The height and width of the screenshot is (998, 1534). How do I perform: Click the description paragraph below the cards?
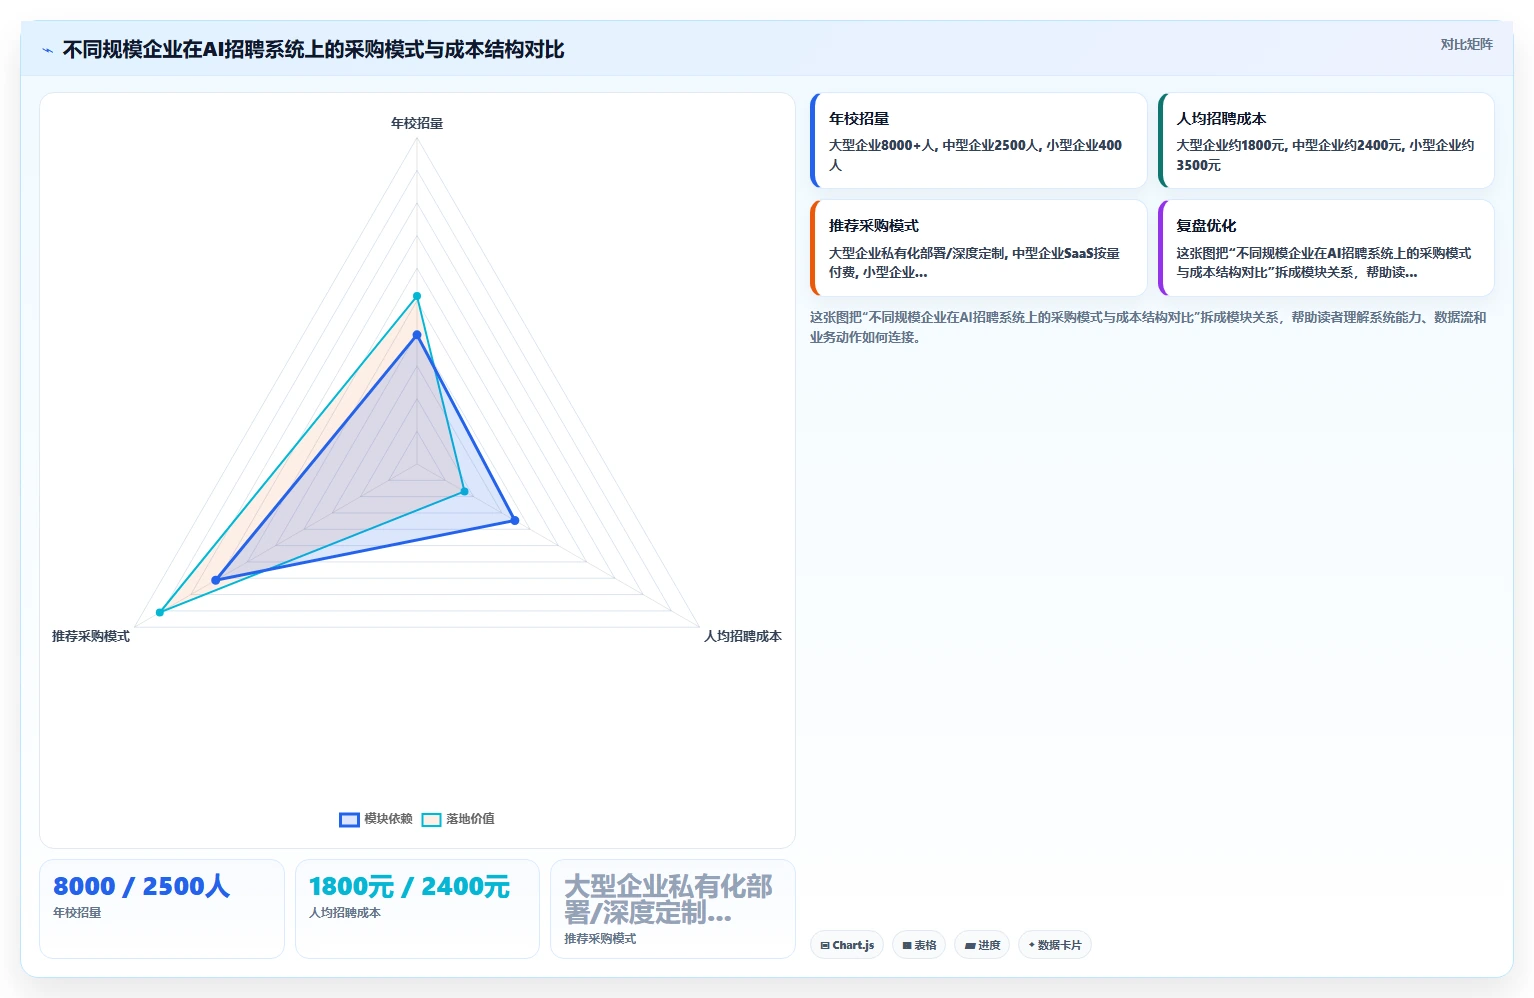point(1148,327)
